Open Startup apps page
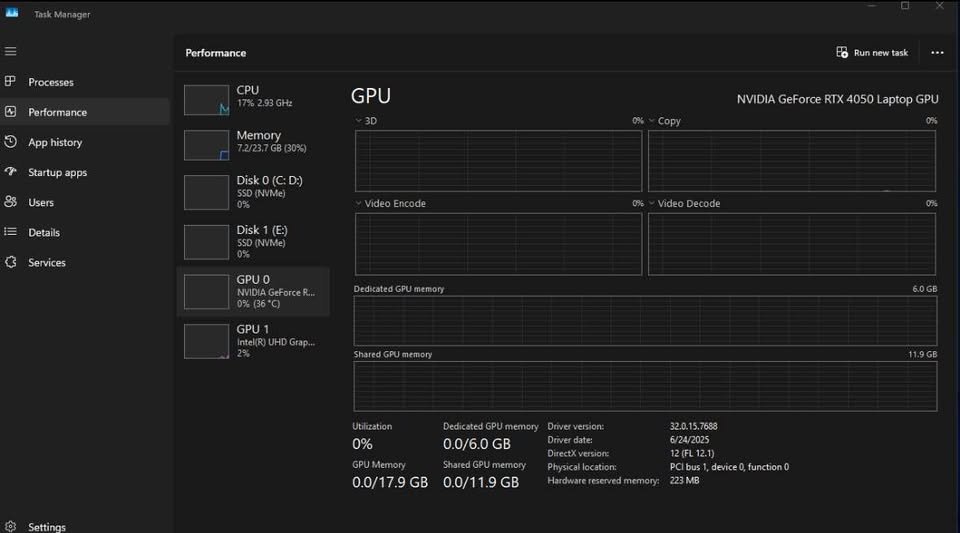 pyautogui.click(x=58, y=173)
